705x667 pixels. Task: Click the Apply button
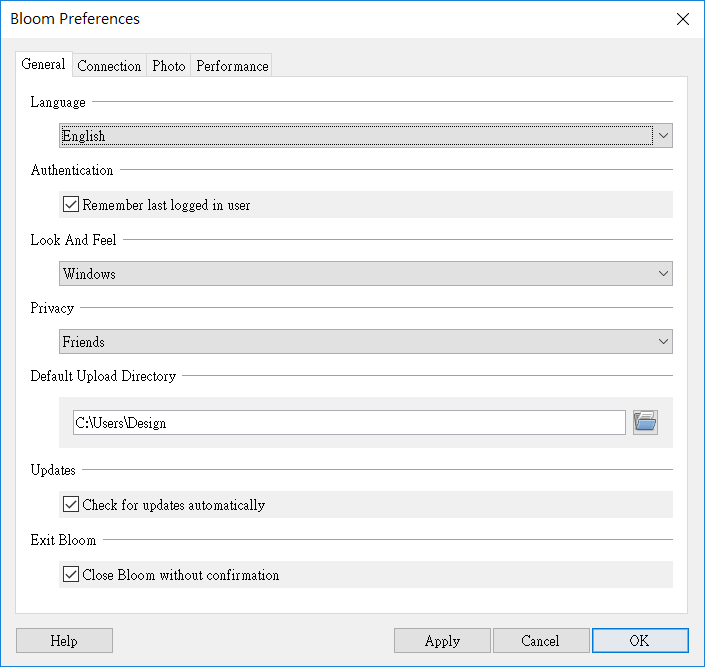click(x=442, y=641)
